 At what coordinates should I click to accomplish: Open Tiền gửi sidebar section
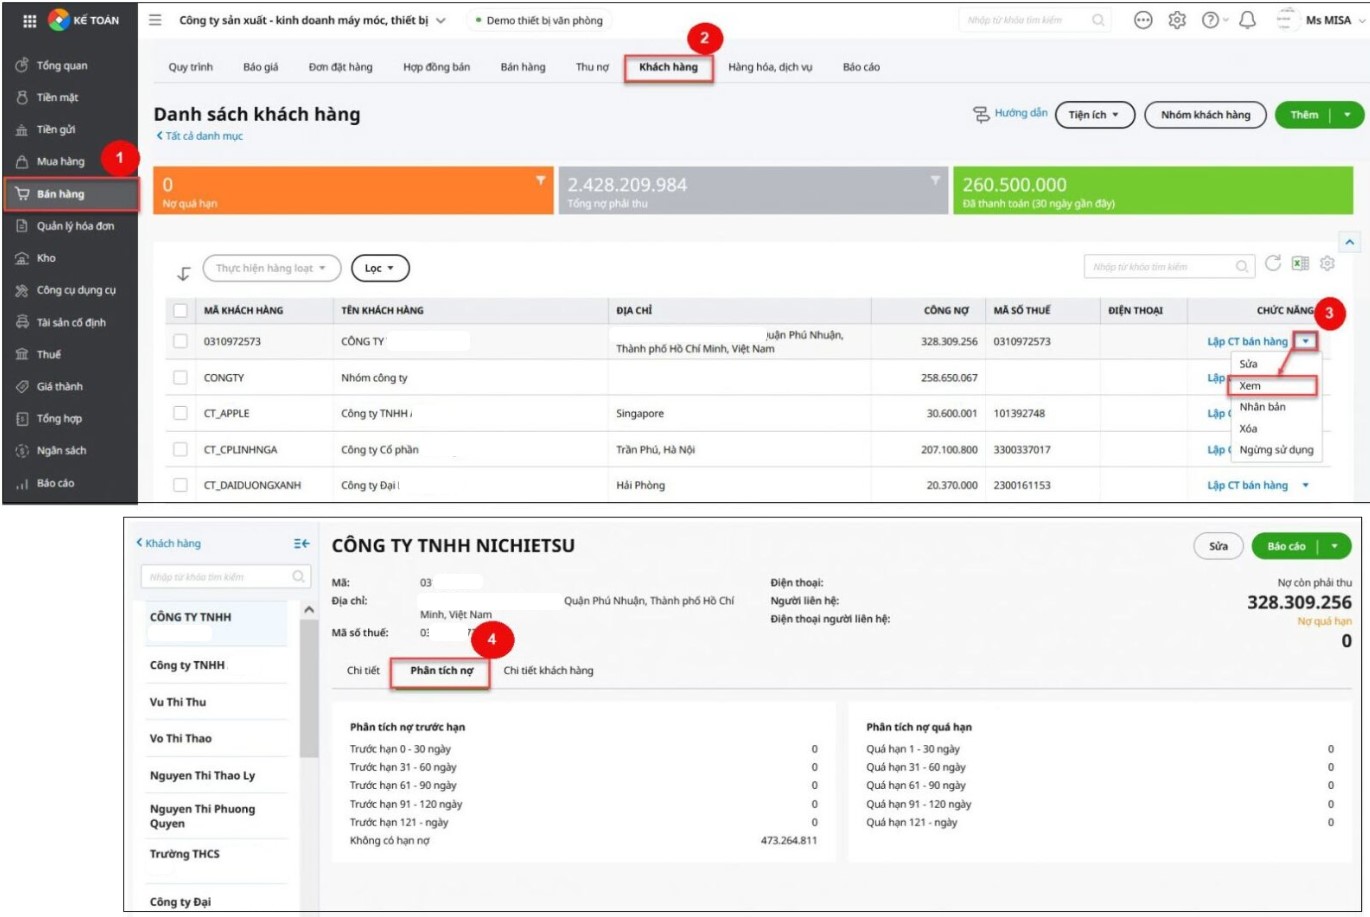point(56,129)
